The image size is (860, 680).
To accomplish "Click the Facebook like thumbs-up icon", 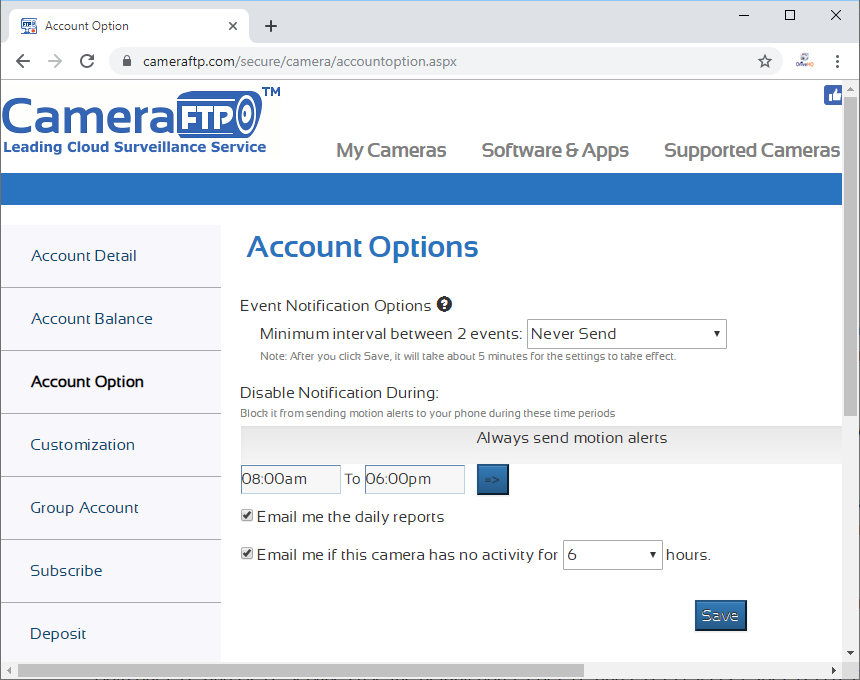I will point(833,95).
